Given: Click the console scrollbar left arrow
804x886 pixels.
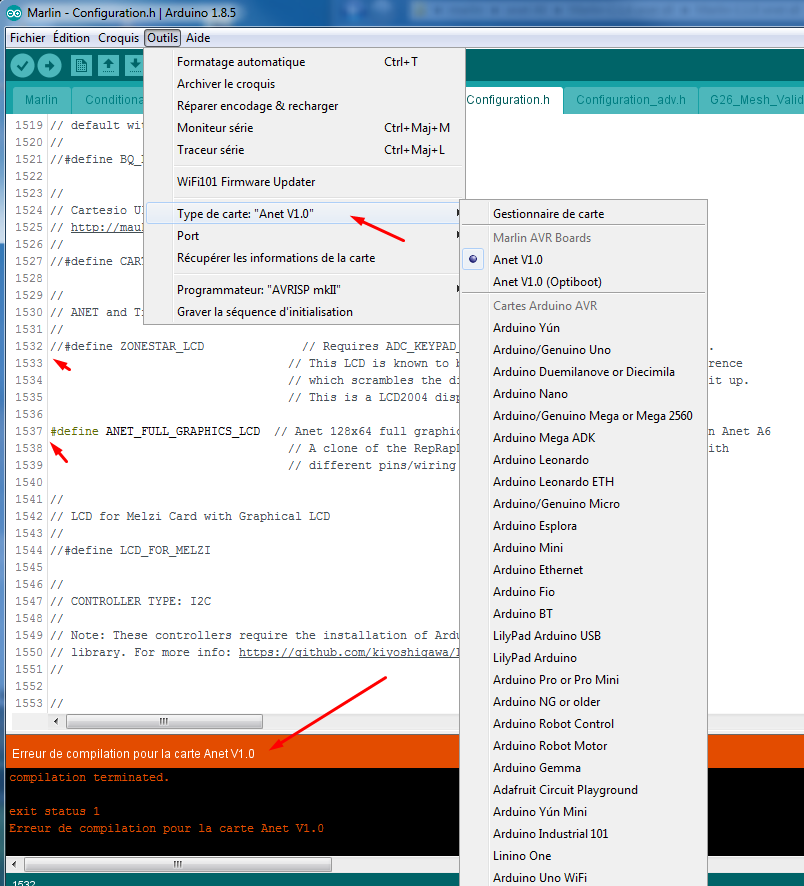Looking at the screenshot, I should [14, 865].
